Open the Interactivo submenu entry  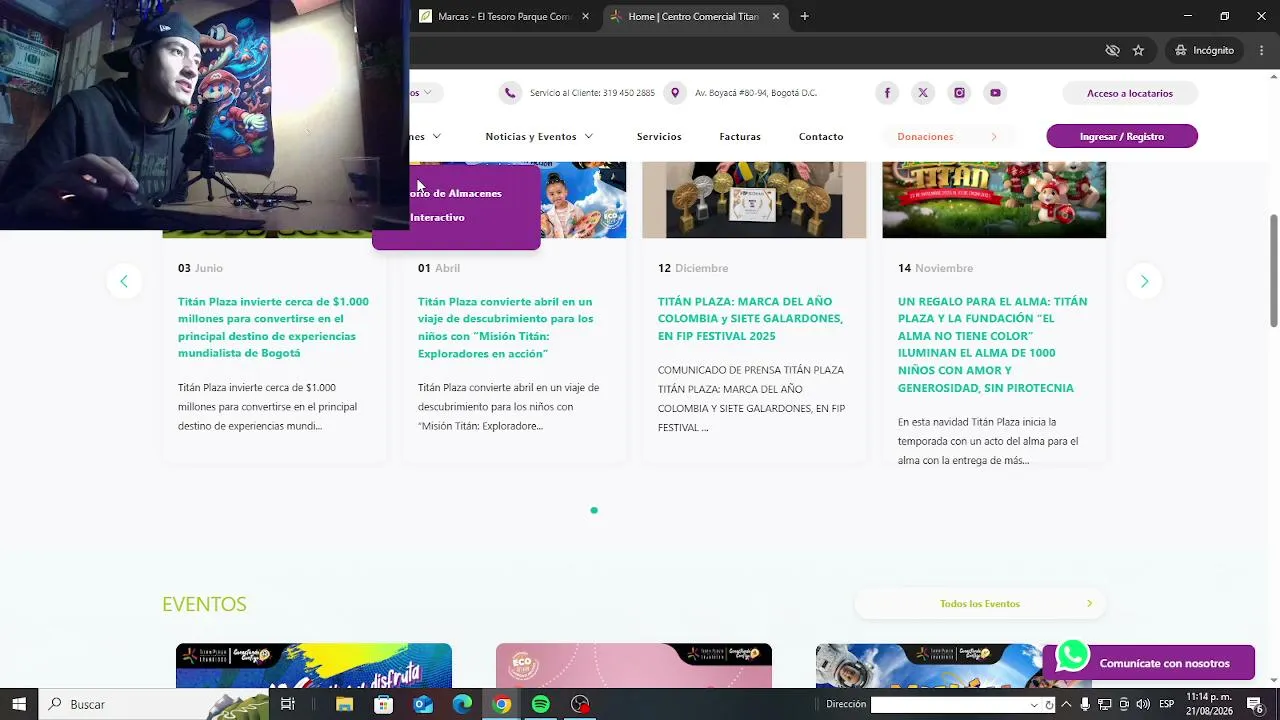point(437,217)
